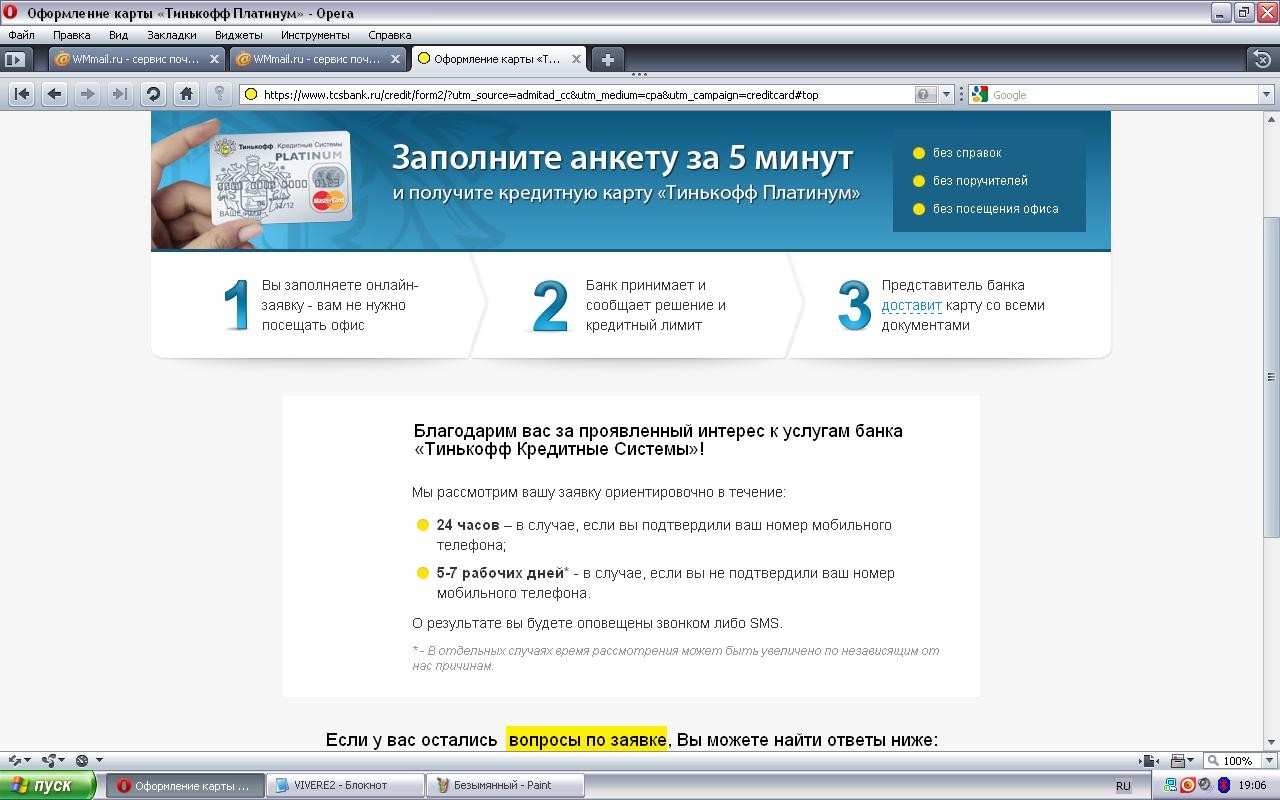Image resolution: width=1280 pixels, height=800 pixels.
Task: Open the Opera Link status bar icon
Action: click(19, 760)
